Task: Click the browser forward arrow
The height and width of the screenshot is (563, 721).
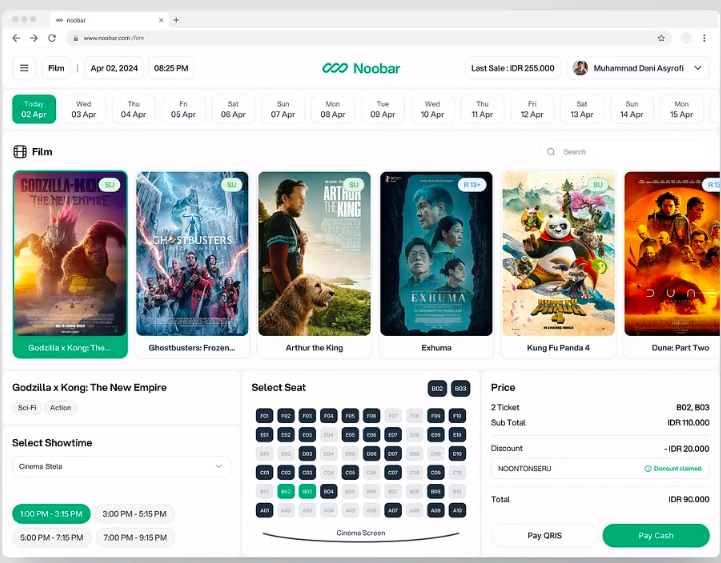Action: 34,38
